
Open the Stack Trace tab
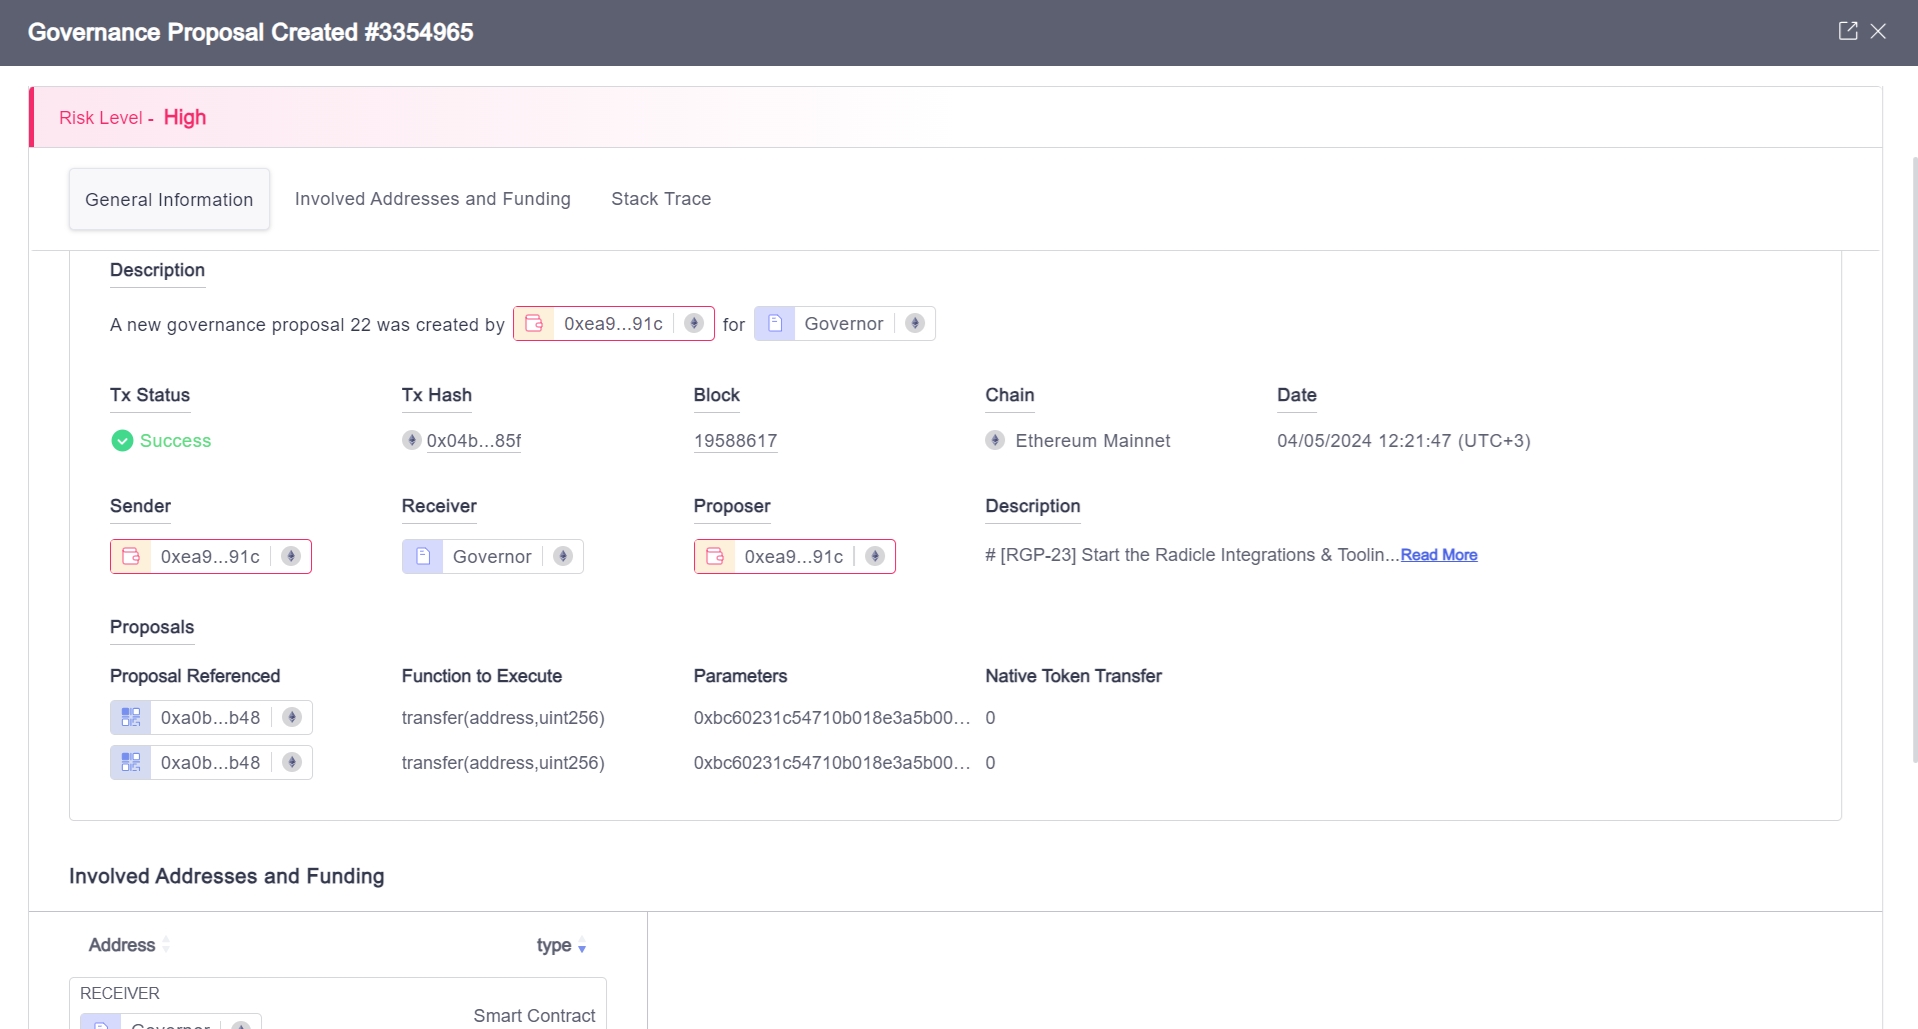tap(661, 199)
